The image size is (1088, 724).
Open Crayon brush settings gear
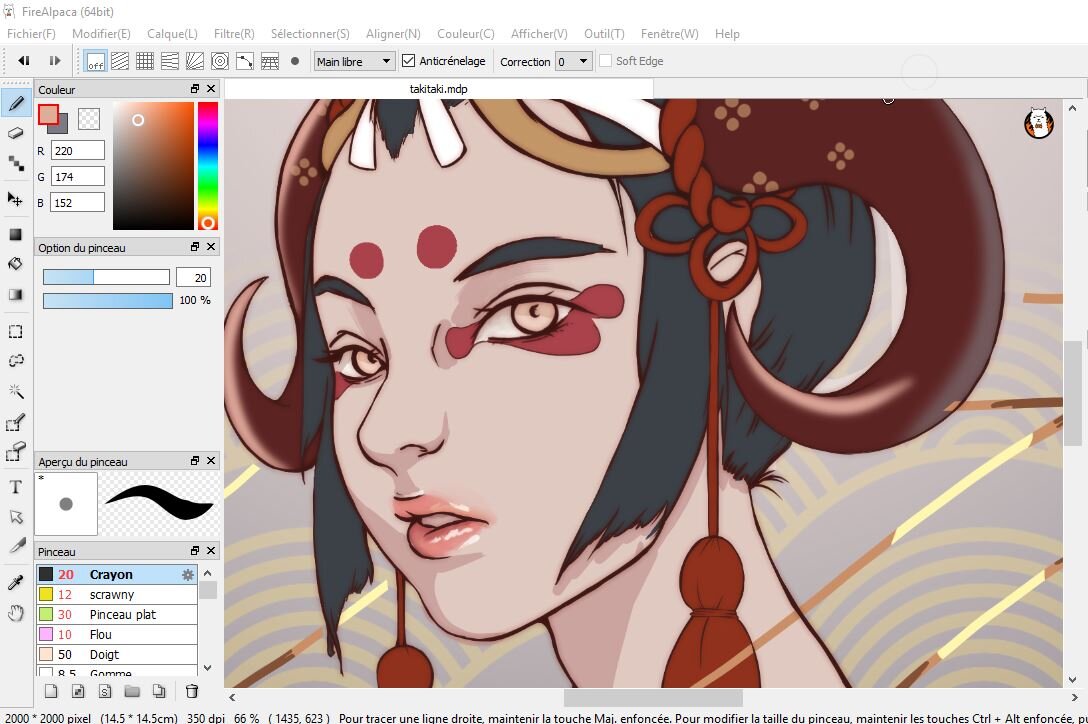tap(187, 575)
